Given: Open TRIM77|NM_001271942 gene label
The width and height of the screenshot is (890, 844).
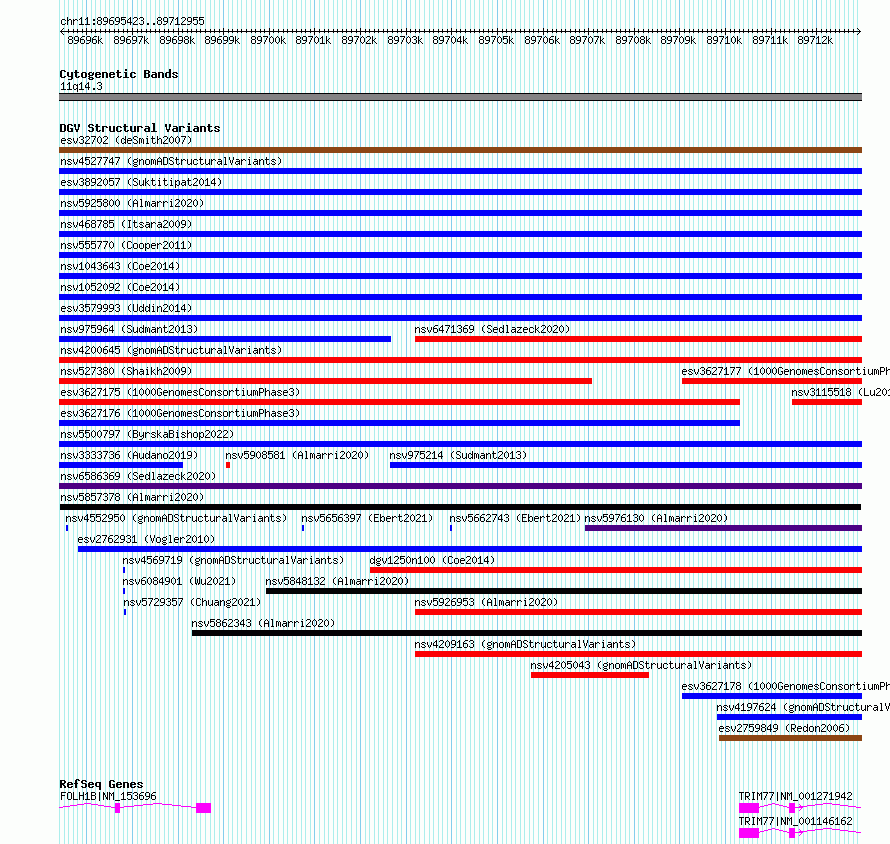Looking at the screenshot, I should [795, 796].
